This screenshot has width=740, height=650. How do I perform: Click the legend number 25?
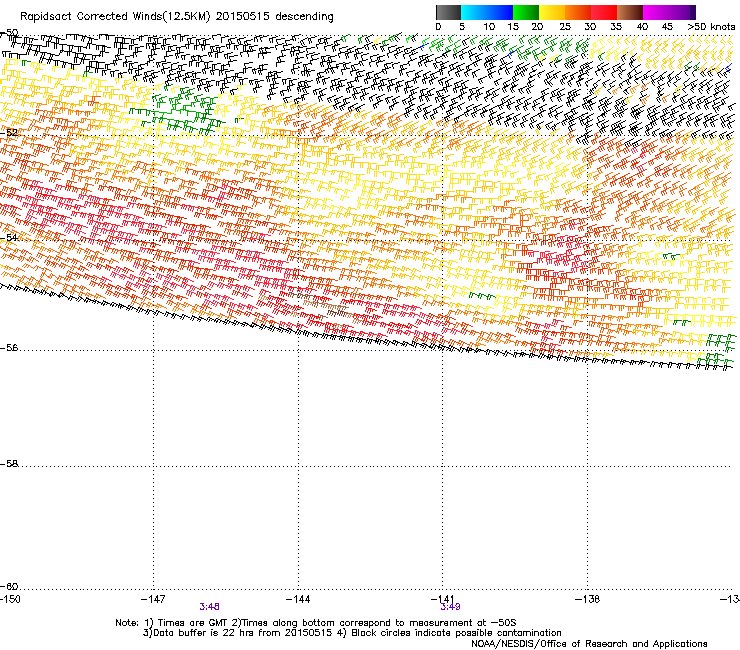[x=565, y=27]
